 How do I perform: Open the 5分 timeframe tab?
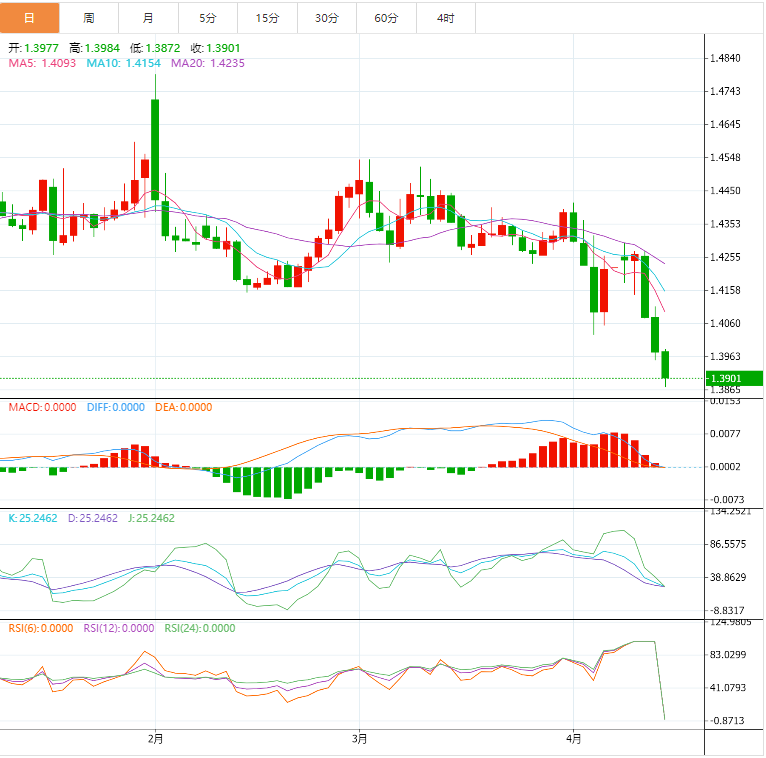[x=208, y=18]
